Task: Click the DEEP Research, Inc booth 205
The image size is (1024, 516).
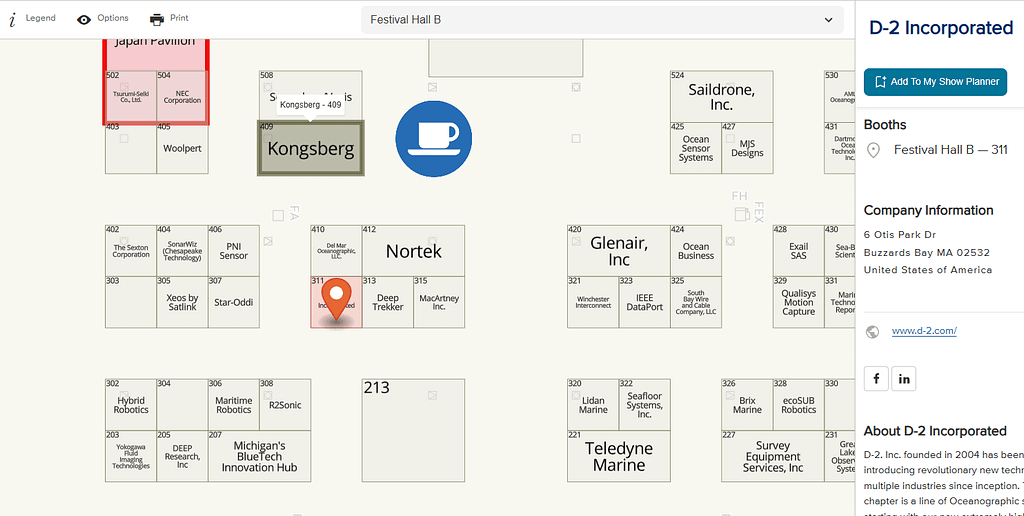Action: point(182,456)
